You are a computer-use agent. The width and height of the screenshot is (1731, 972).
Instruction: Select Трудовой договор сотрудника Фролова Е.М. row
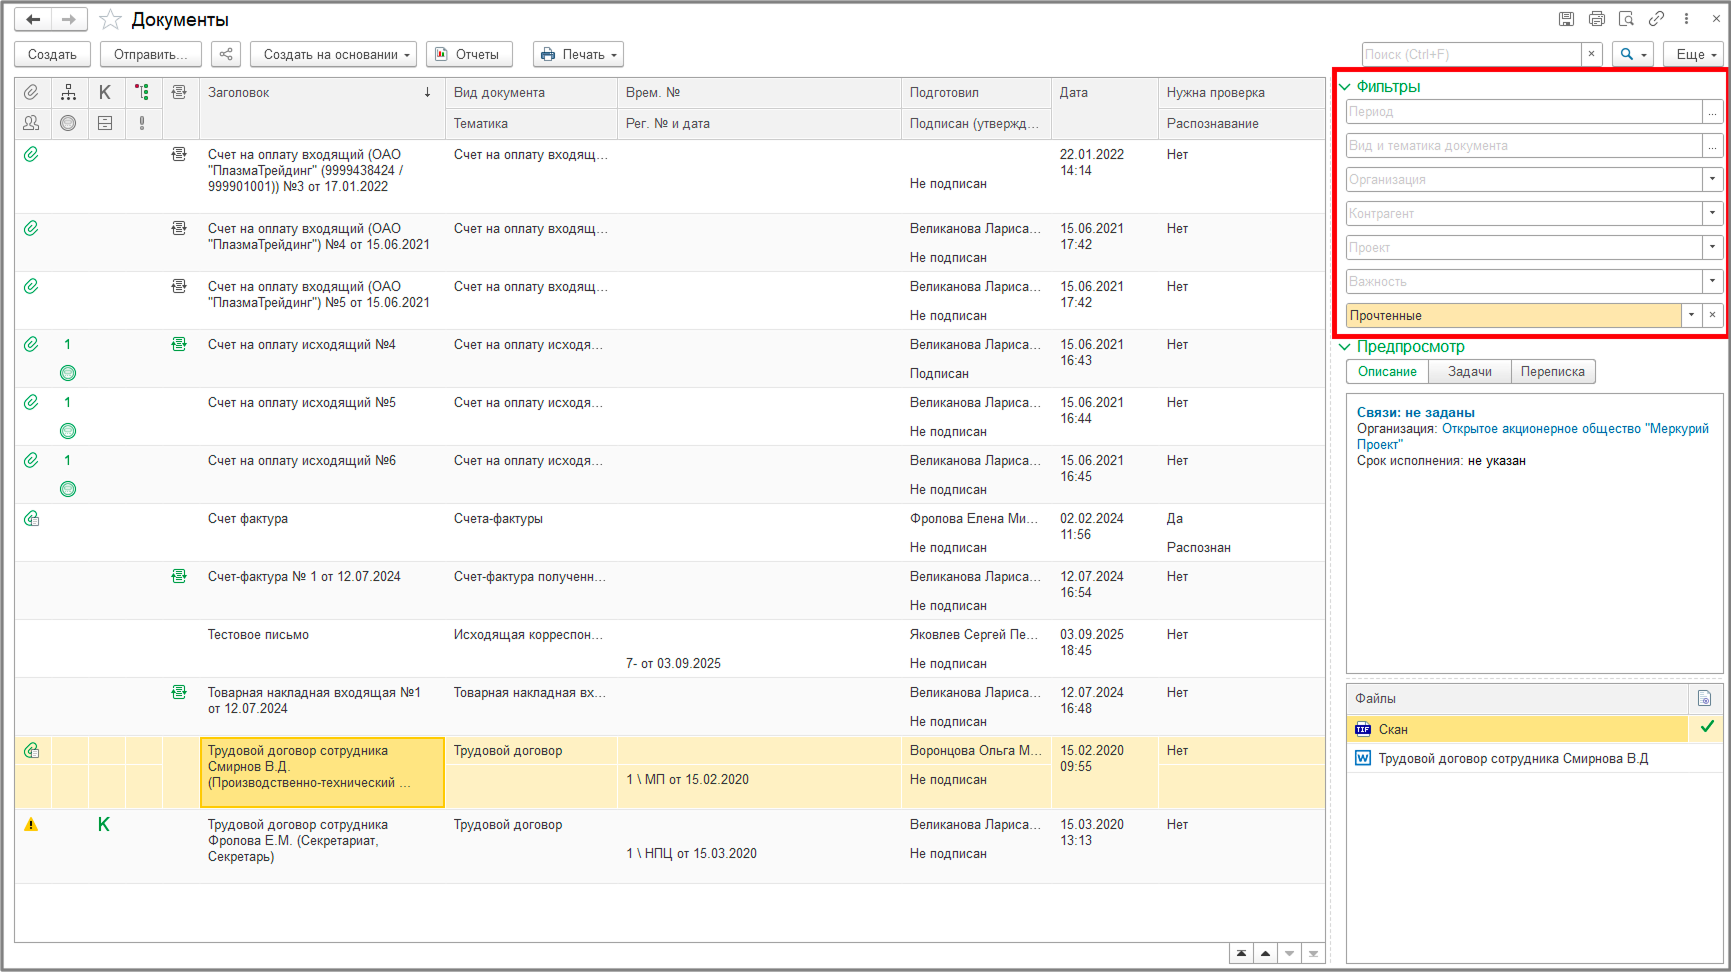[x=670, y=847]
